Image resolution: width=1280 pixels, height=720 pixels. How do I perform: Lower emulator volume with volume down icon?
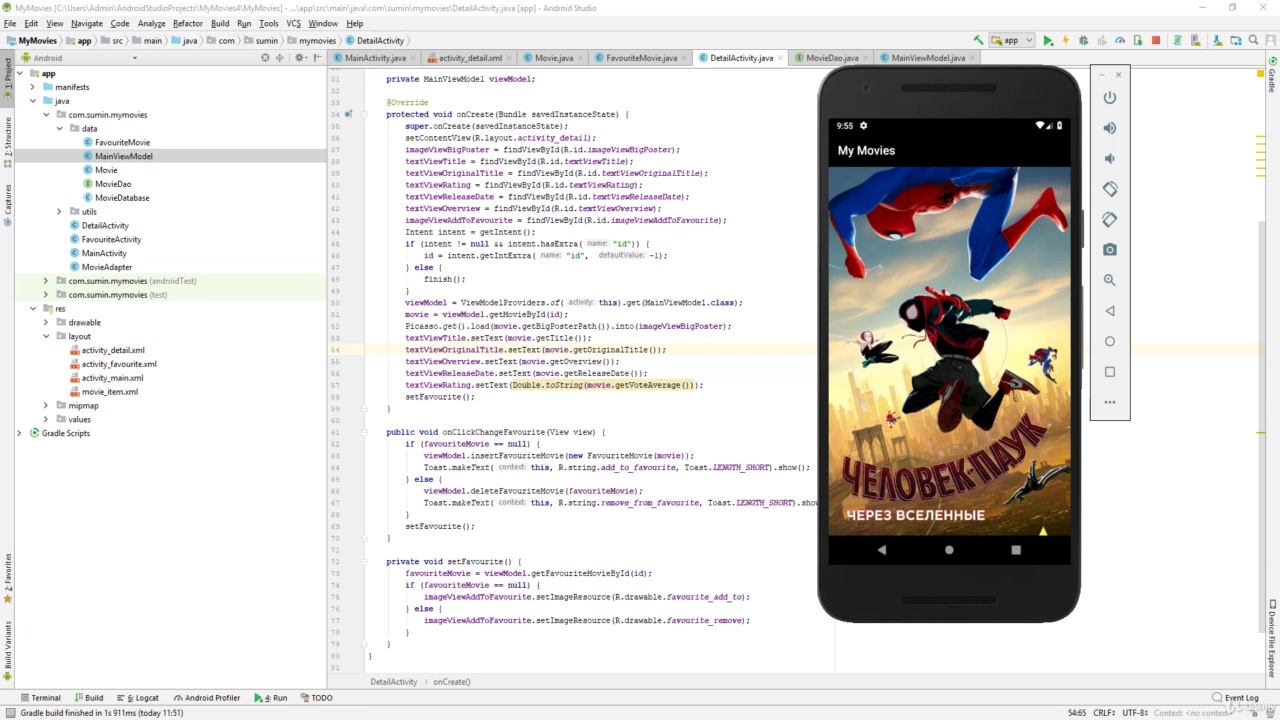click(1110, 158)
